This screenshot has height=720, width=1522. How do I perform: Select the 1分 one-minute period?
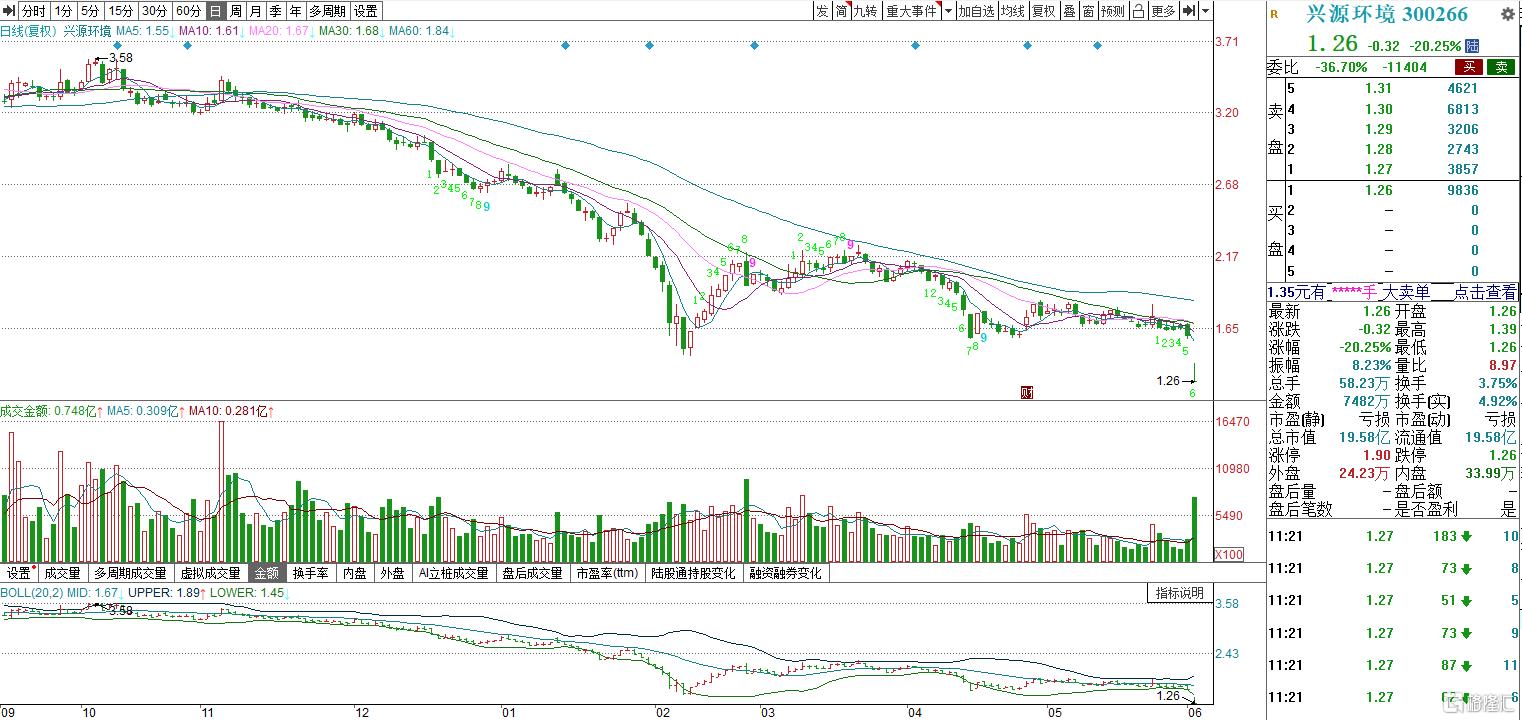tap(64, 11)
